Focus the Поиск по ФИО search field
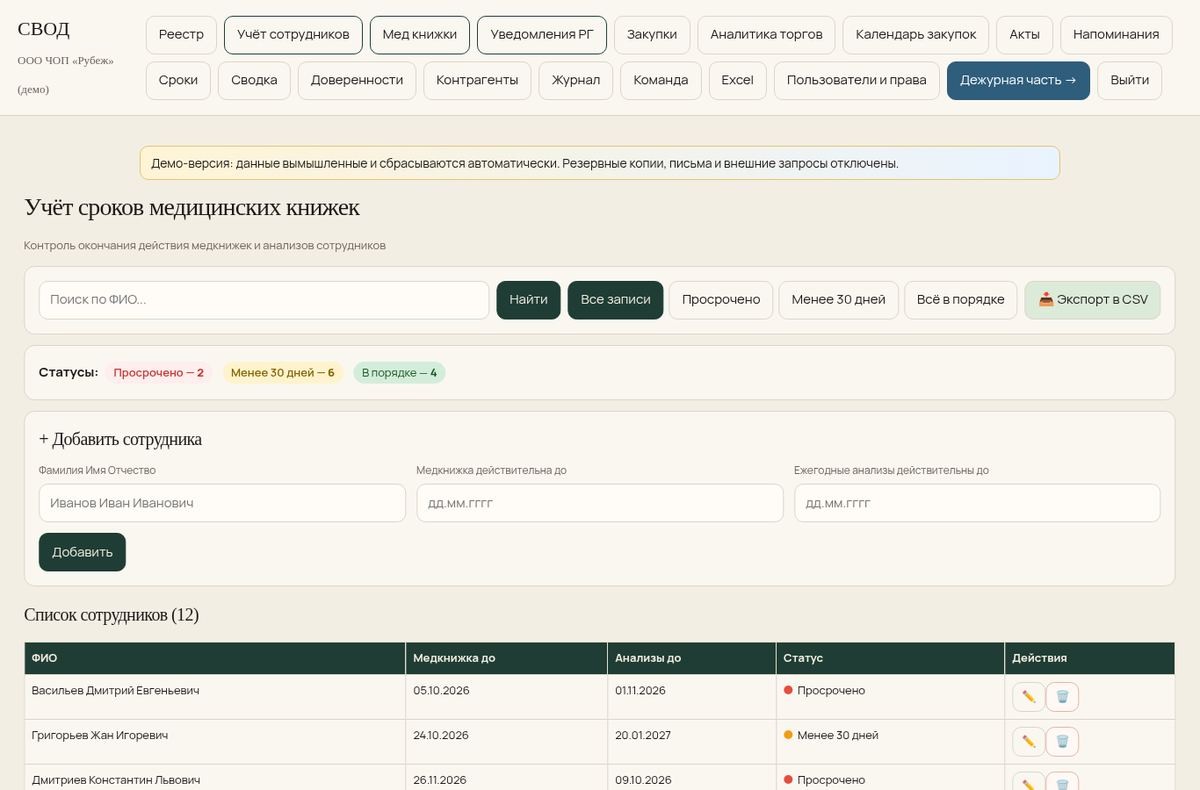 [264, 300]
